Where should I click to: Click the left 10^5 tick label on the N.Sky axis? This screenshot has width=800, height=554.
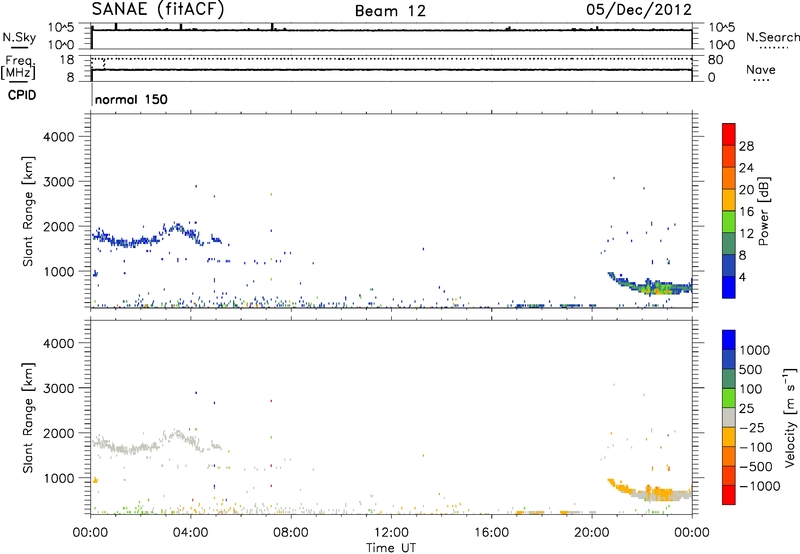tap(61, 28)
